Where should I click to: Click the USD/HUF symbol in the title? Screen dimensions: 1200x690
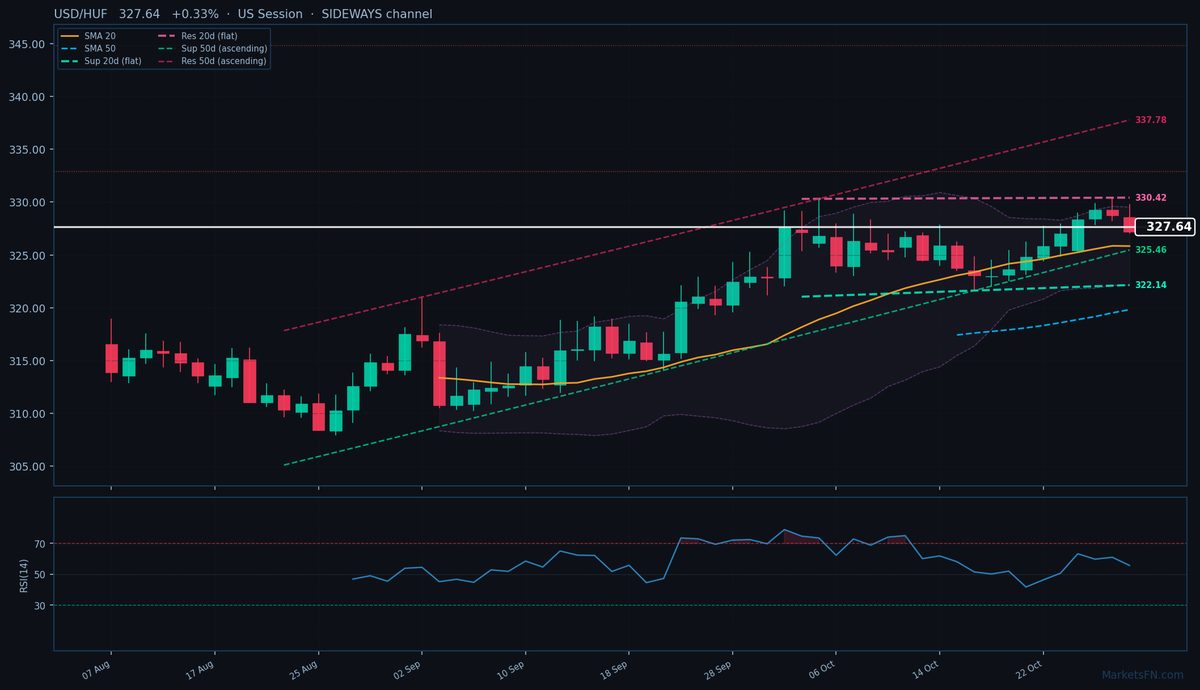[82, 14]
